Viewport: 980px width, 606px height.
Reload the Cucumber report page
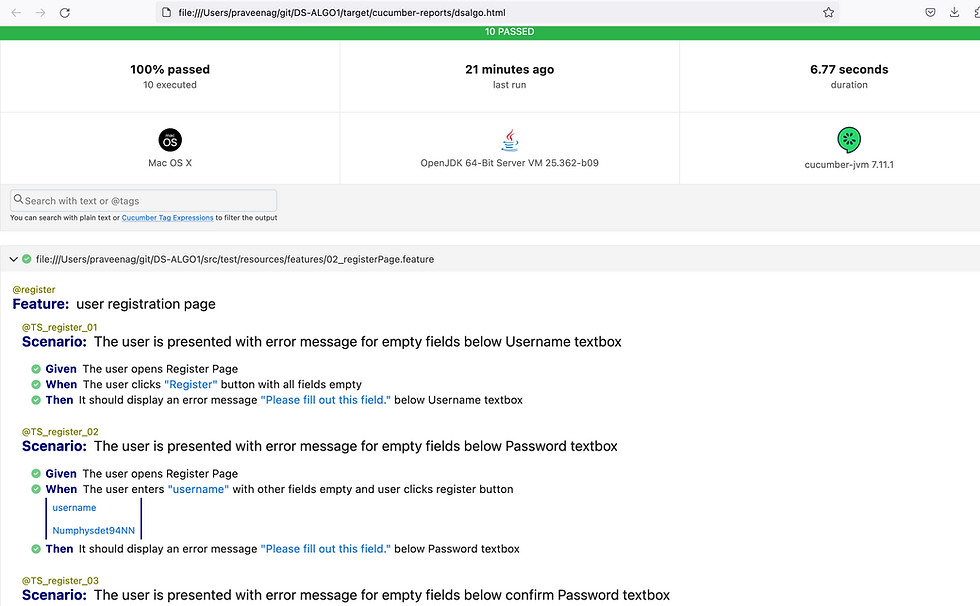[65, 13]
